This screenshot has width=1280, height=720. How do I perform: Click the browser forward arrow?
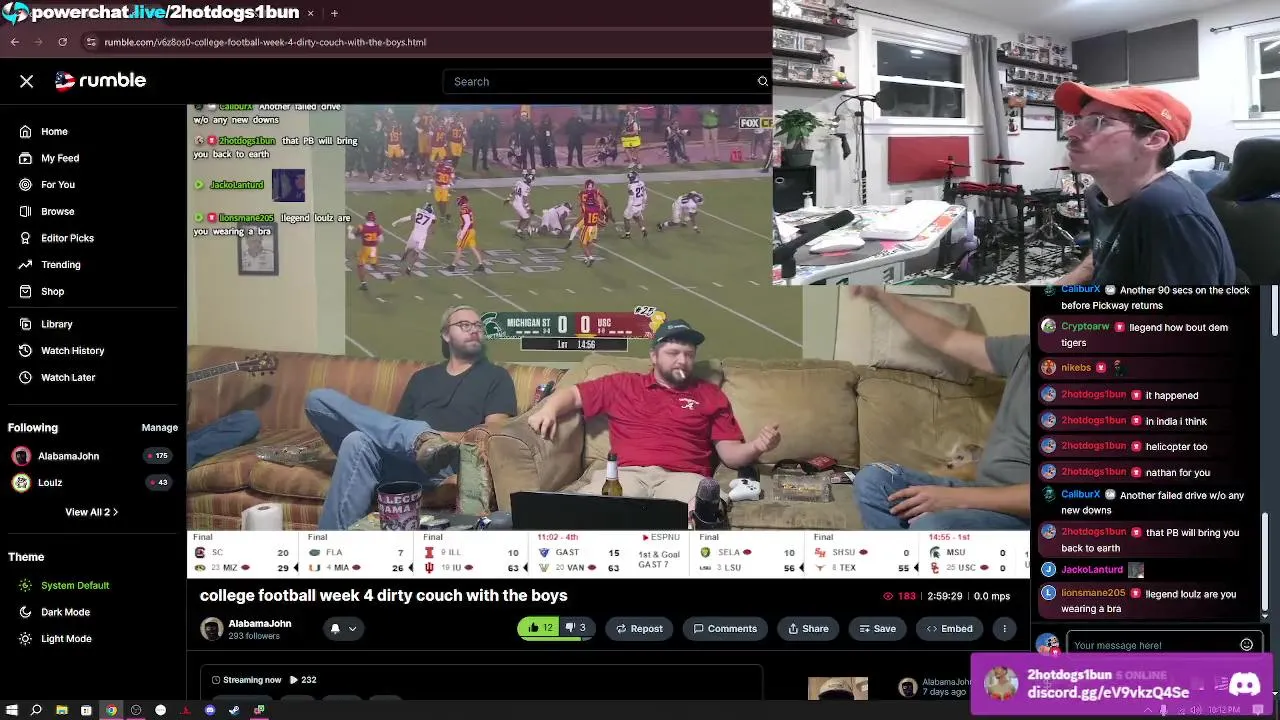pyautogui.click(x=38, y=42)
